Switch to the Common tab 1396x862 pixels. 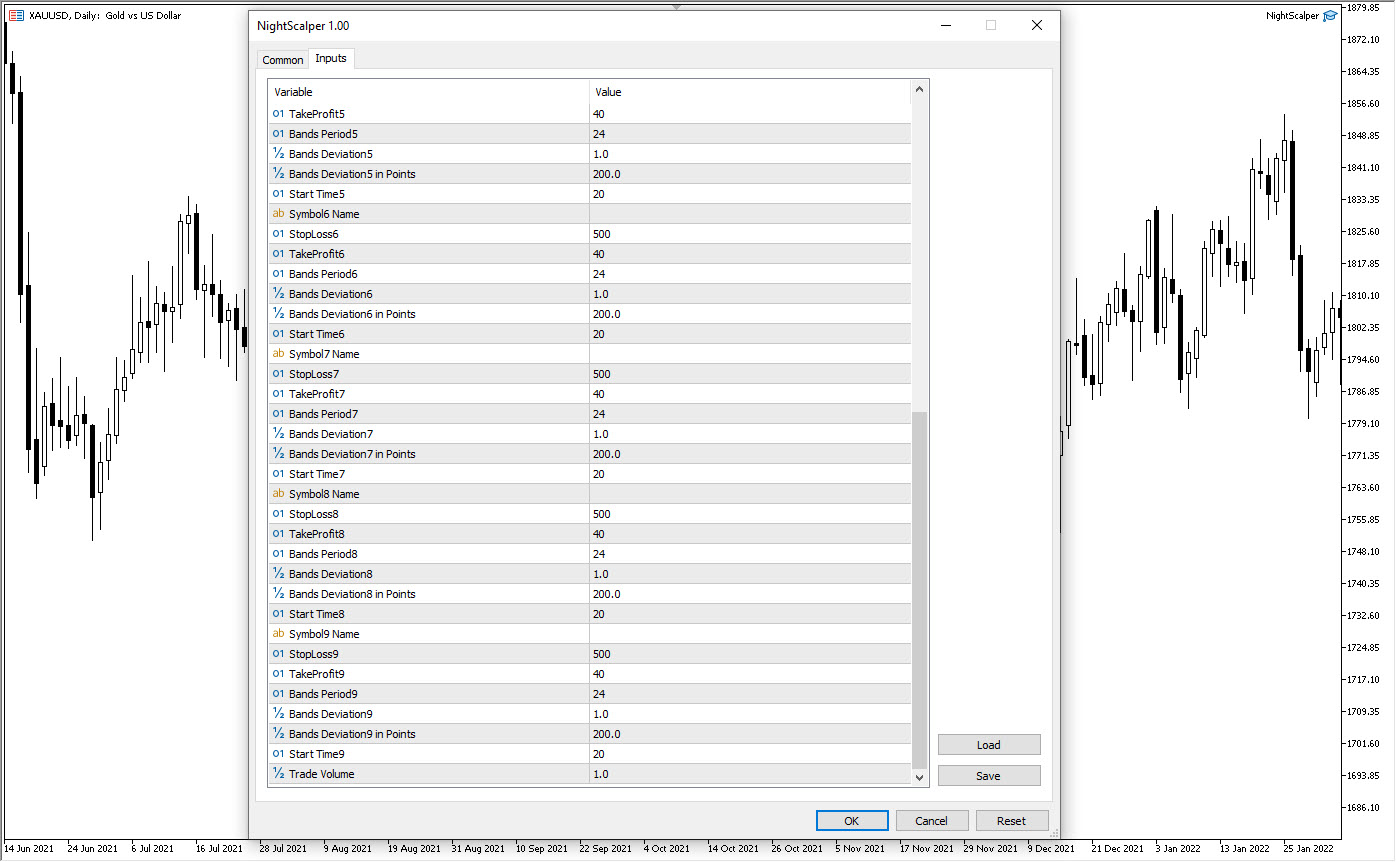coord(282,60)
